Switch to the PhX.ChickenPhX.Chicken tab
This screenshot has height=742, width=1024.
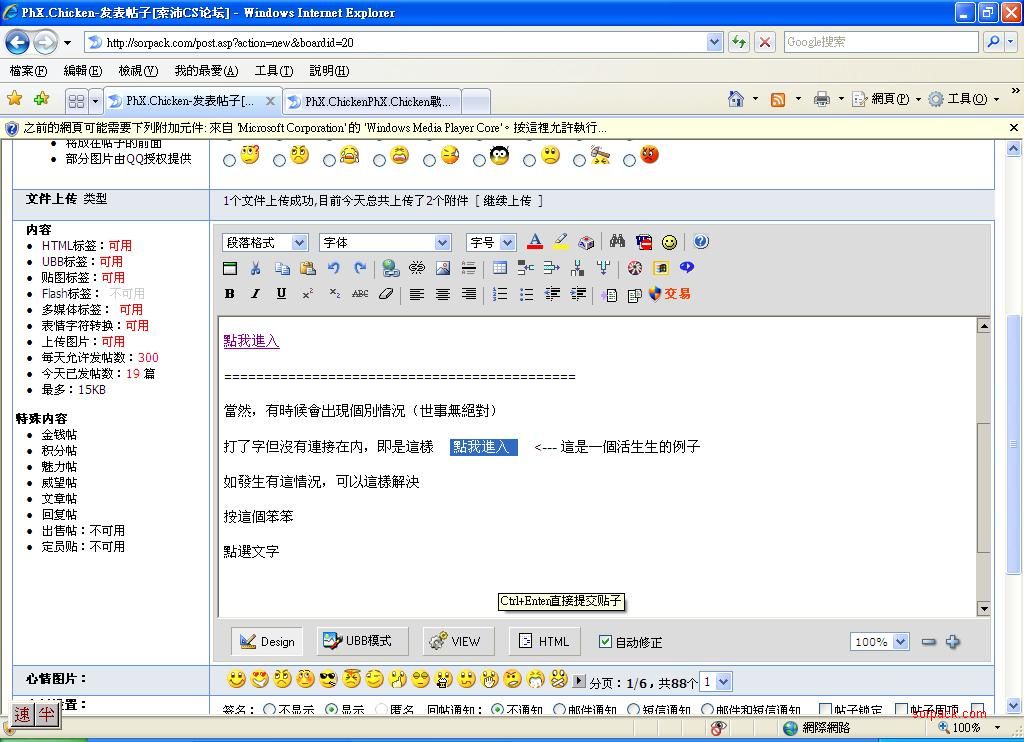pyautogui.click(x=372, y=101)
